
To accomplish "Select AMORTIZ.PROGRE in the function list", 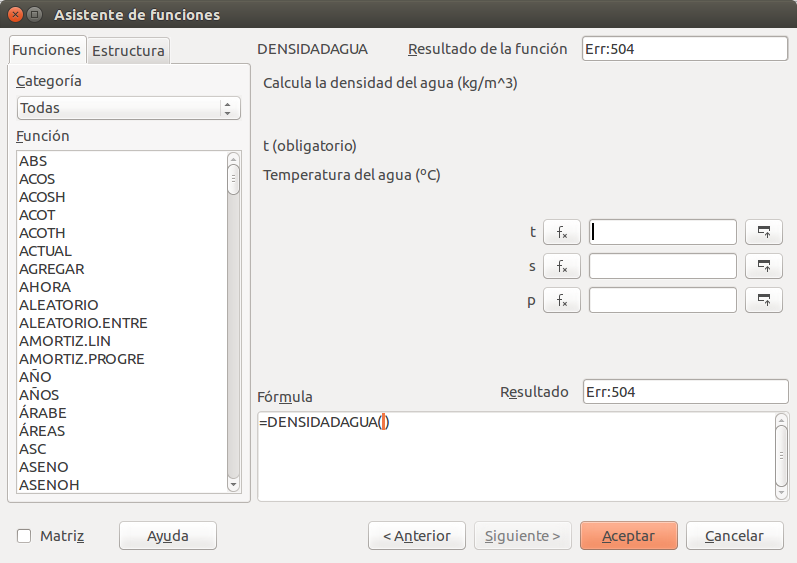I will [122, 359].
